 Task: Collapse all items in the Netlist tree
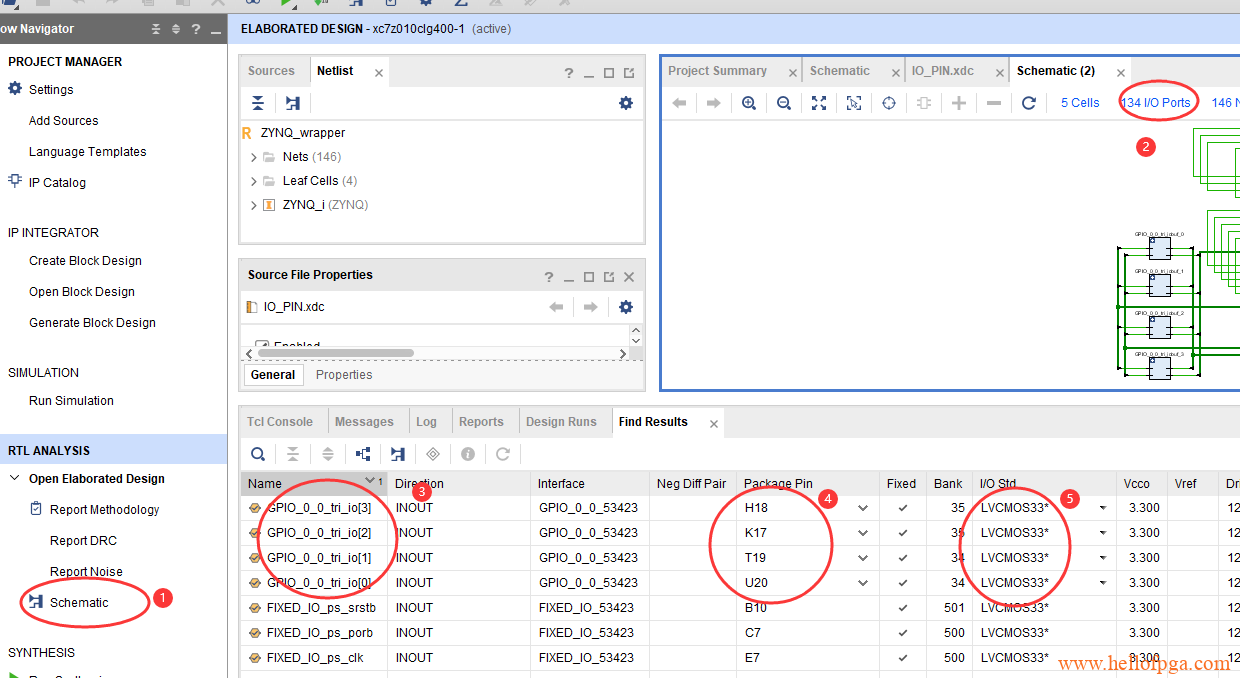point(258,103)
